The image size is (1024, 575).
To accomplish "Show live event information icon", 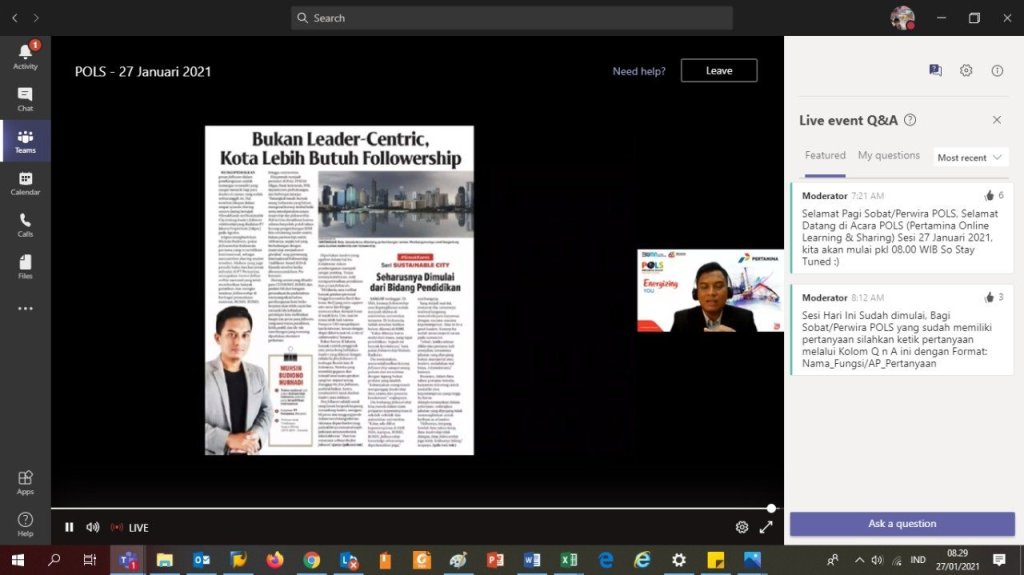I will coord(997,71).
